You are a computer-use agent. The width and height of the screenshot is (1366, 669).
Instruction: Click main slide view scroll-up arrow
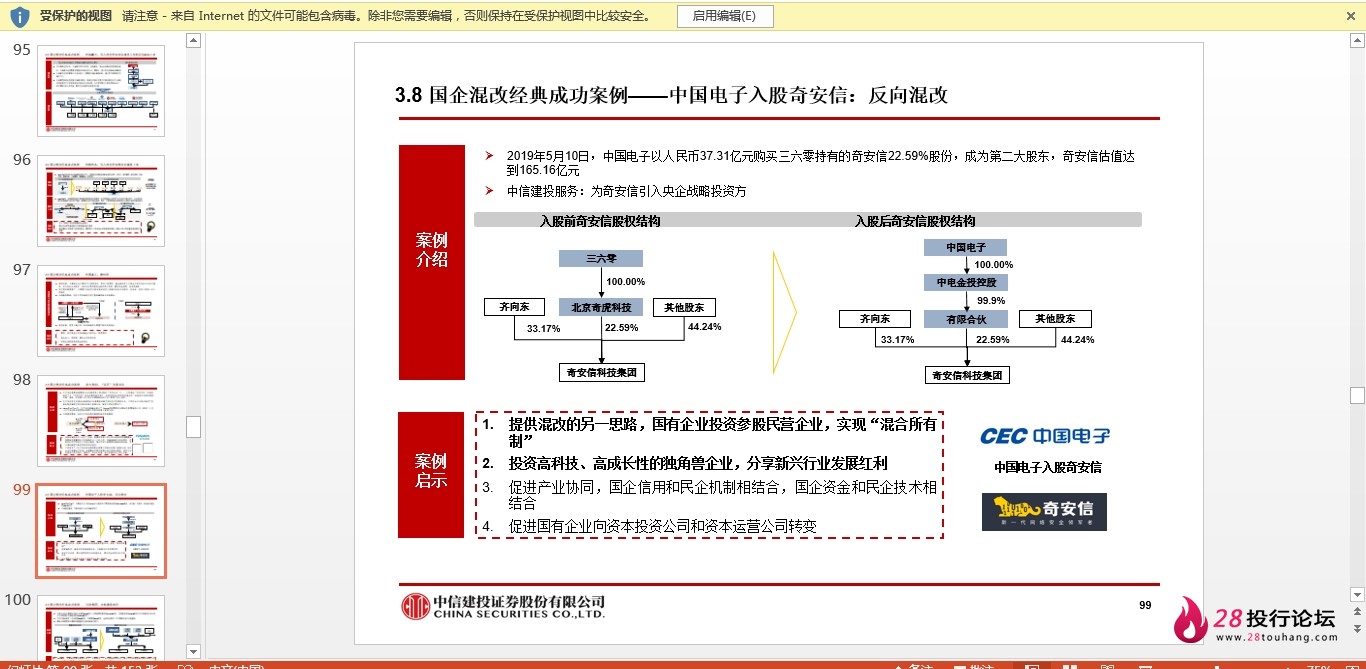[1357, 40]
